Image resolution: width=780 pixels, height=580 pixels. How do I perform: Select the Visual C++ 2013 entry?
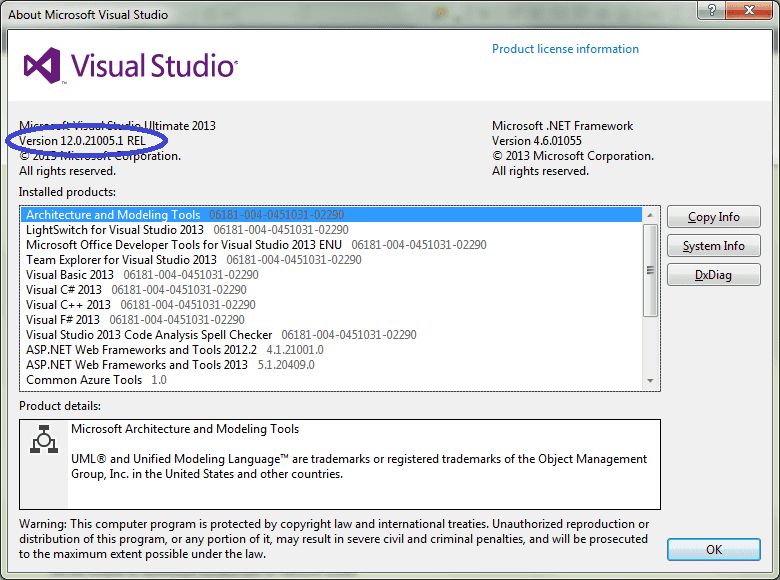click(x=68, y=305)
